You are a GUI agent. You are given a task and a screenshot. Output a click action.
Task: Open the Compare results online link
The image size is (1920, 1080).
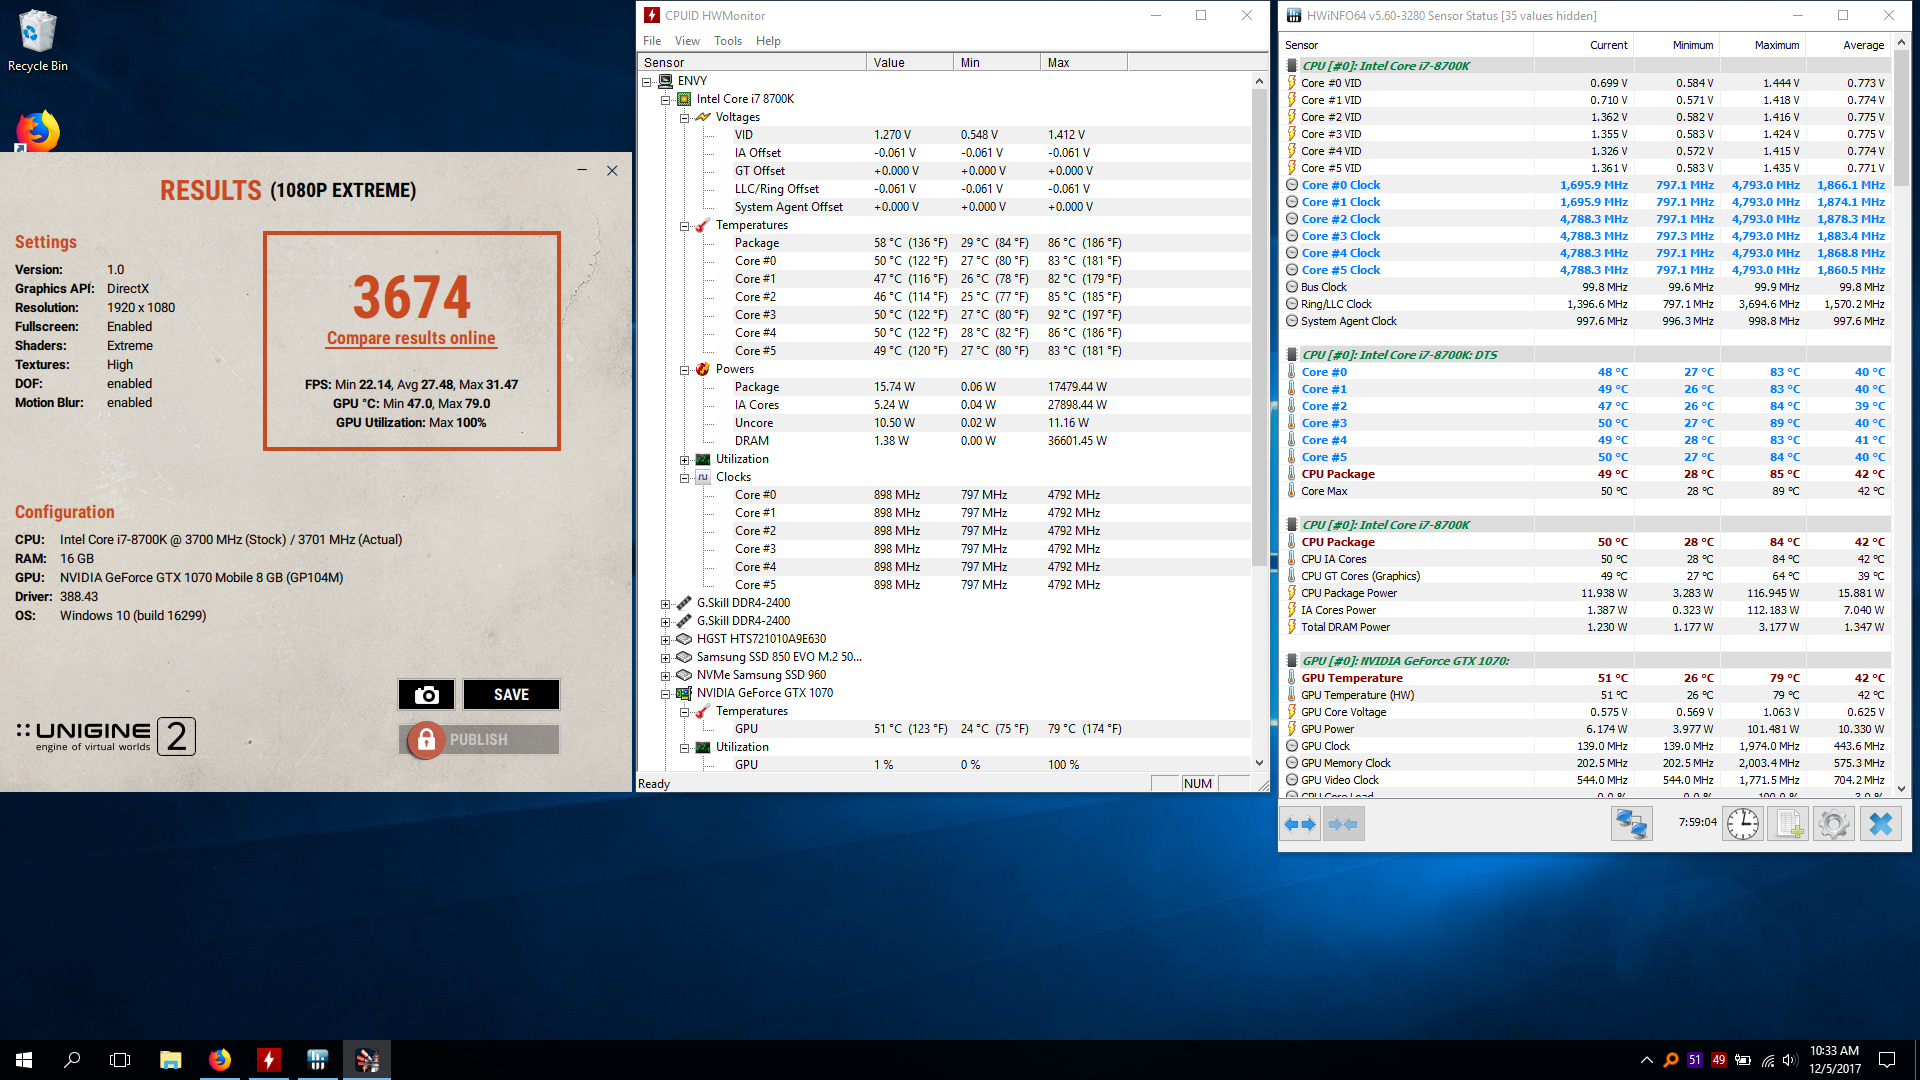(411, 338)
